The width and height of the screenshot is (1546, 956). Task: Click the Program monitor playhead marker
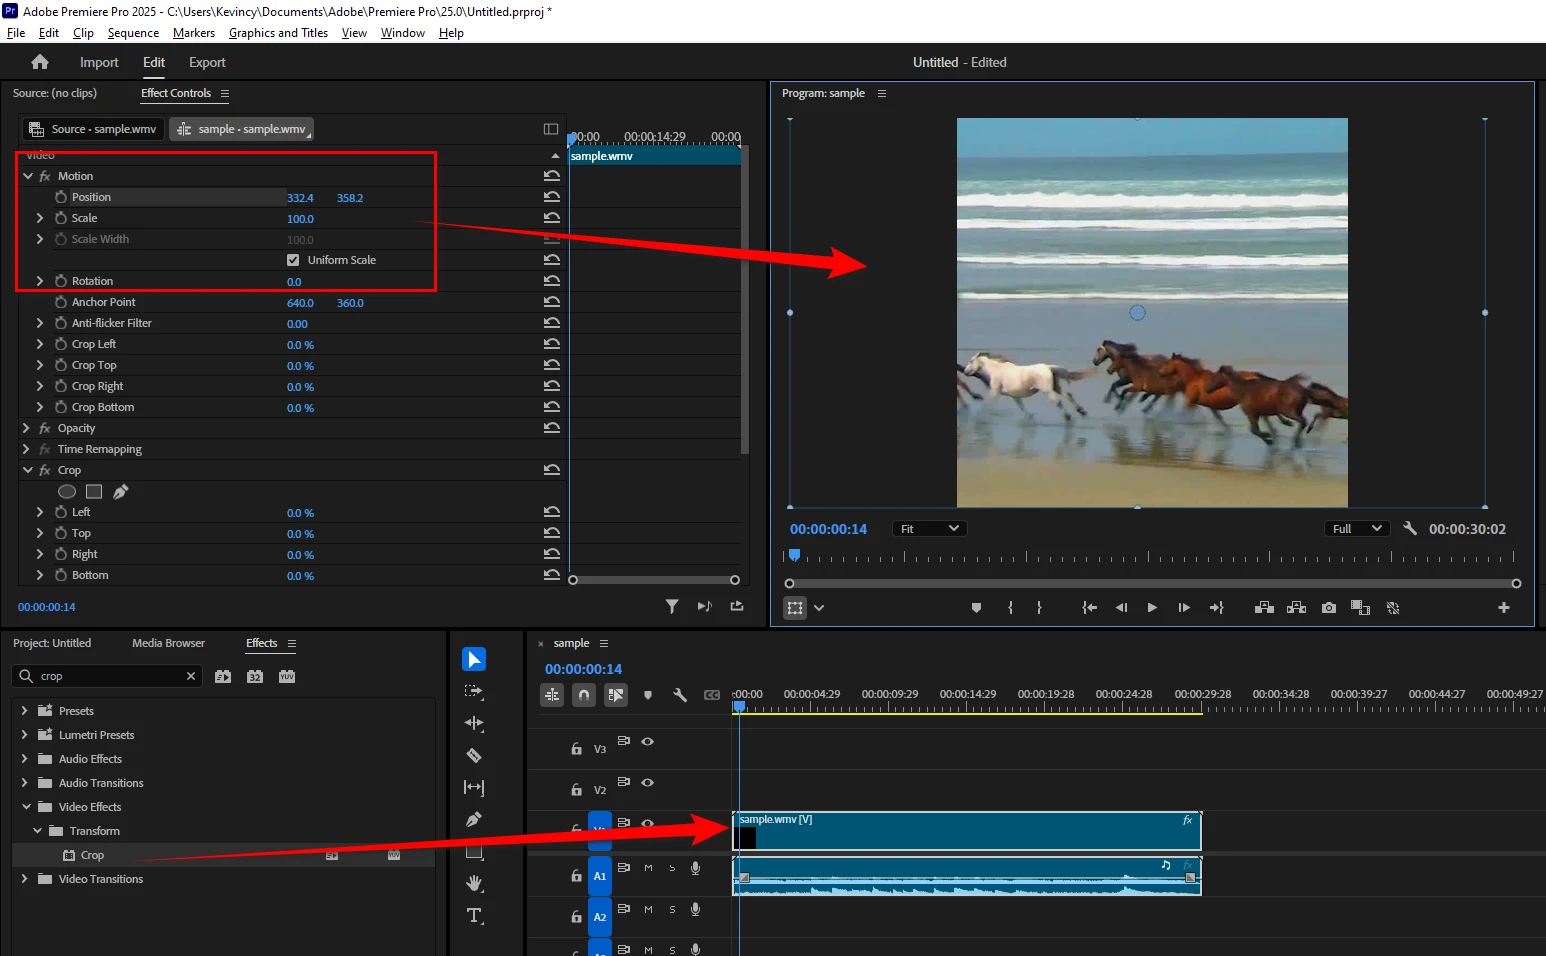click(x=794, y=554)
